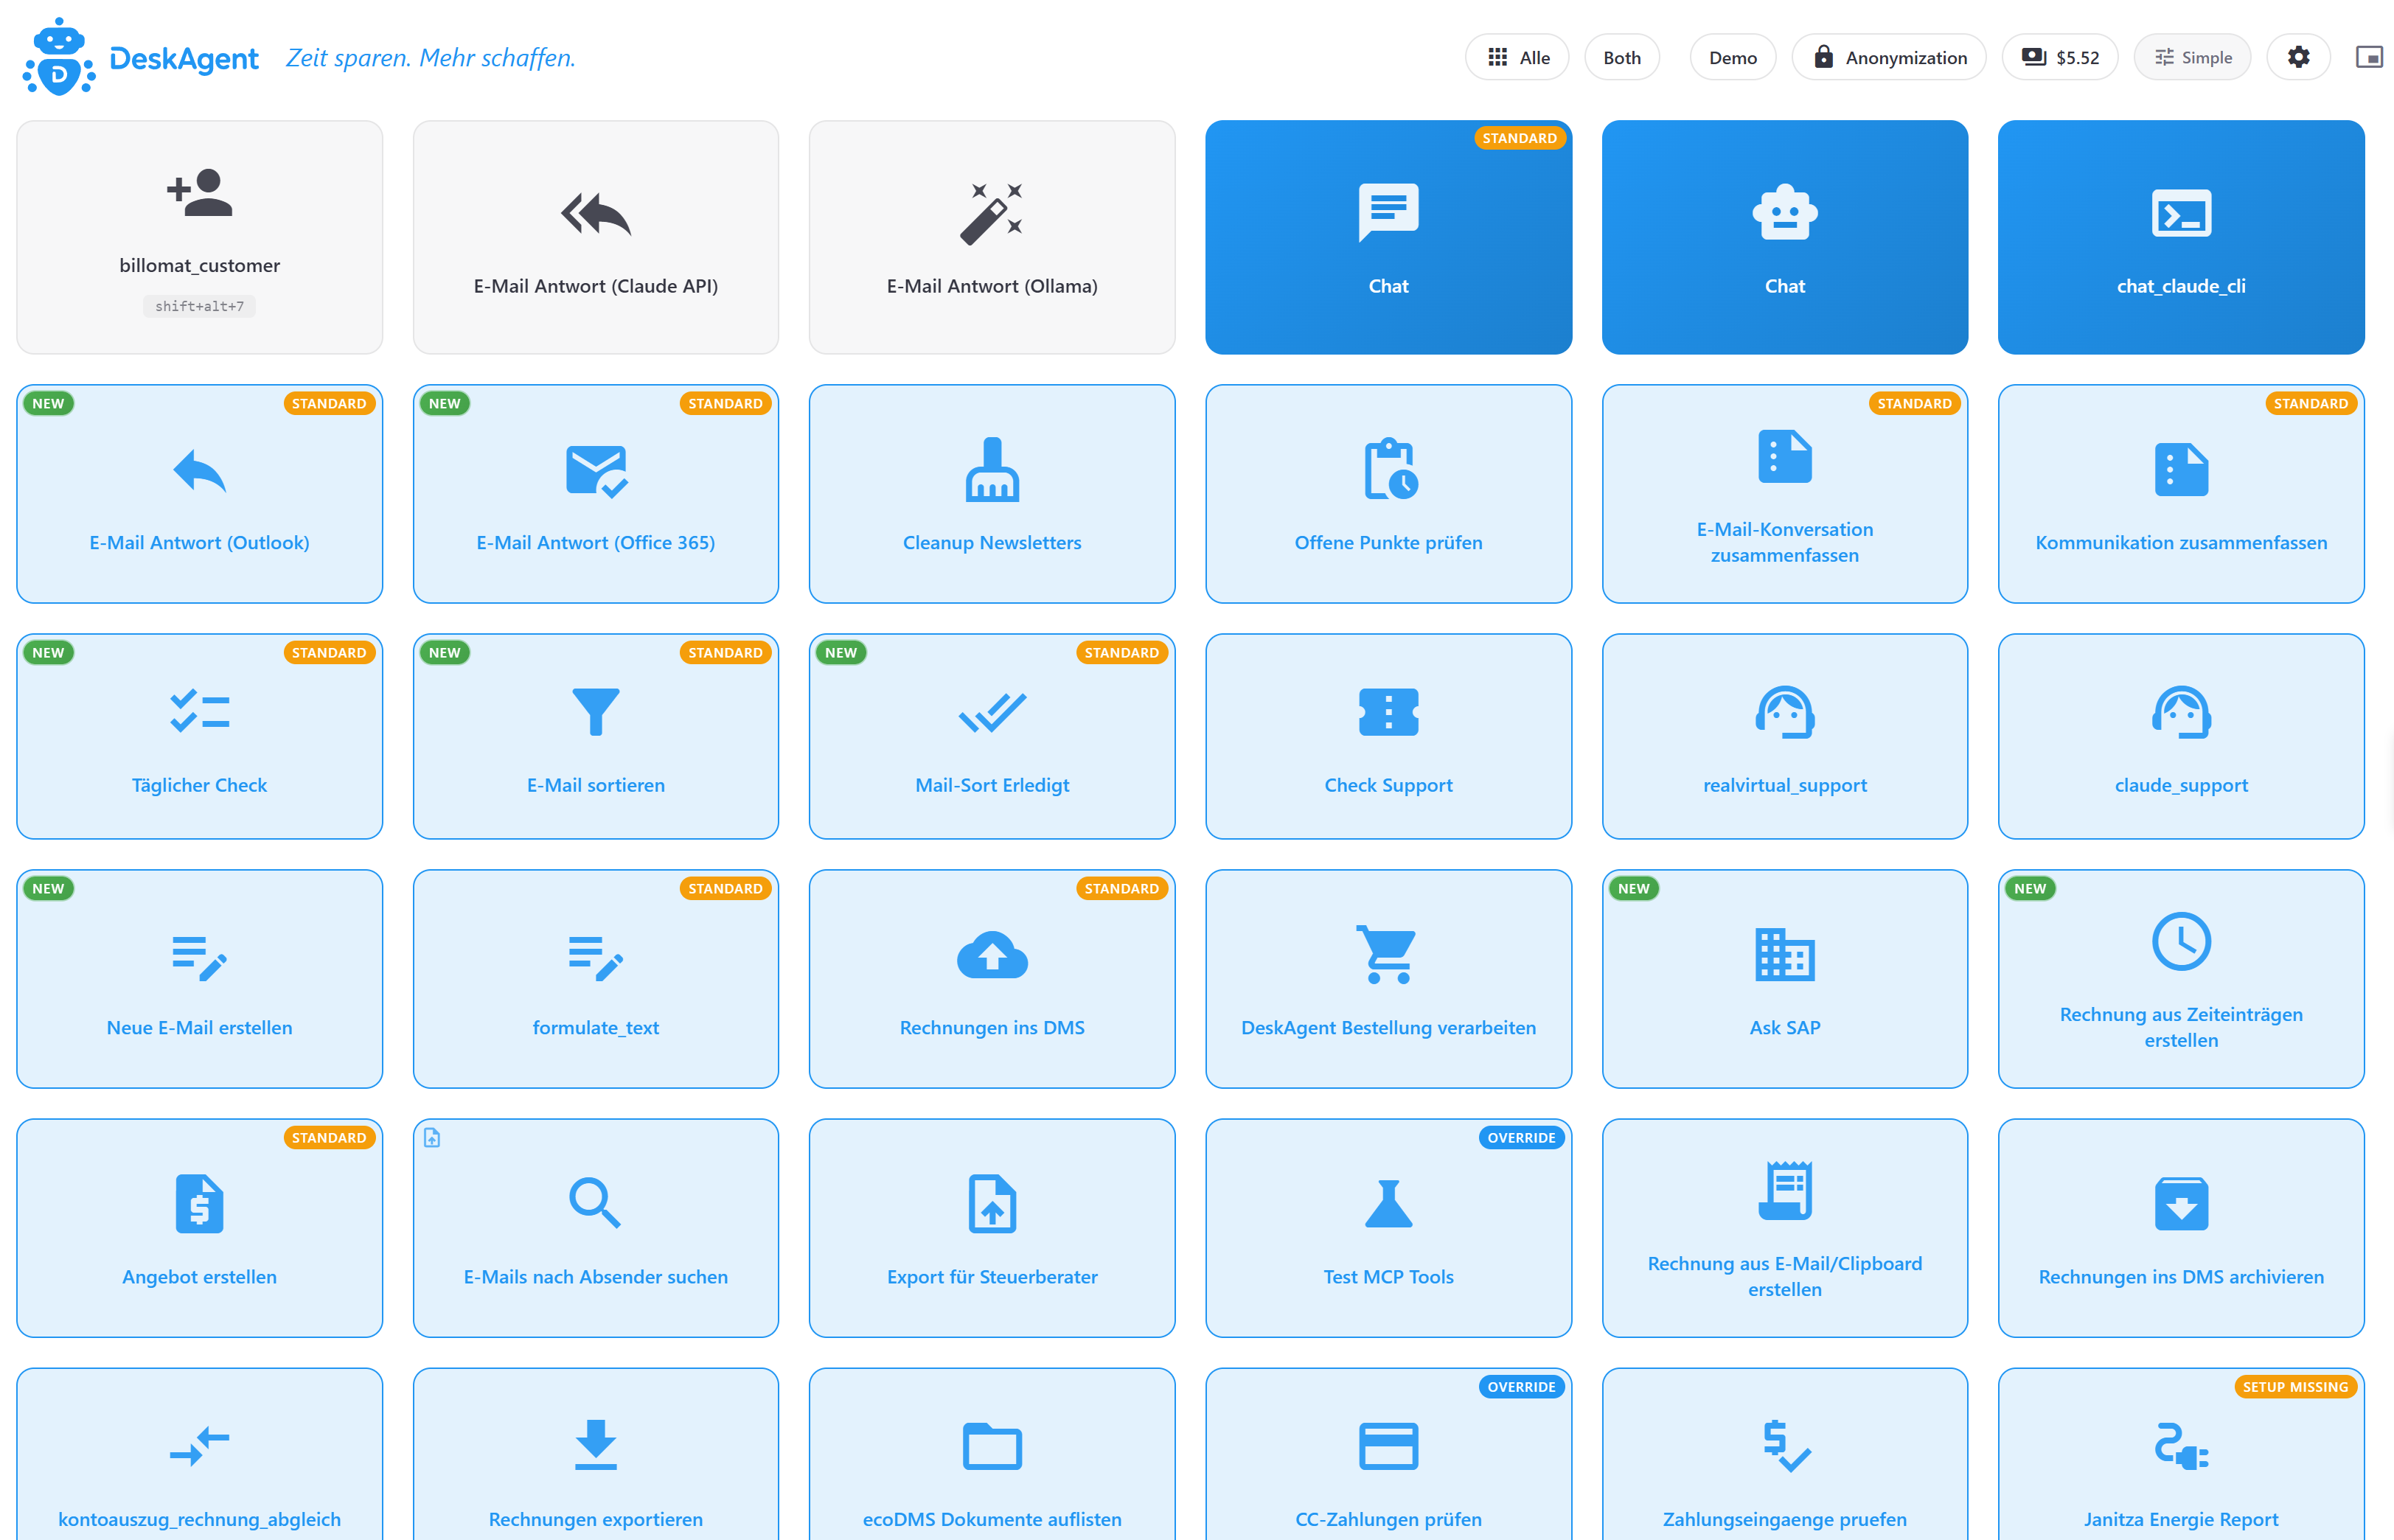Click the picture-in-picture window icon

click(2368, 57)
